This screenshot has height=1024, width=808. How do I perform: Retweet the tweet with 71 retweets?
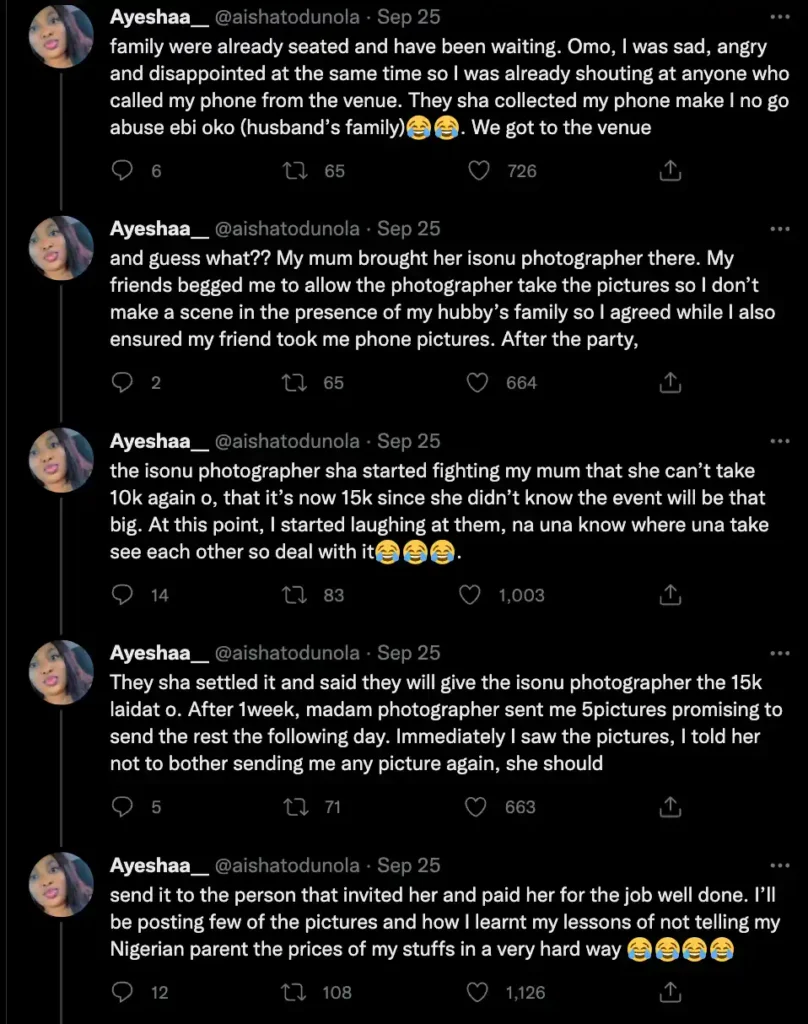(296, 807)
